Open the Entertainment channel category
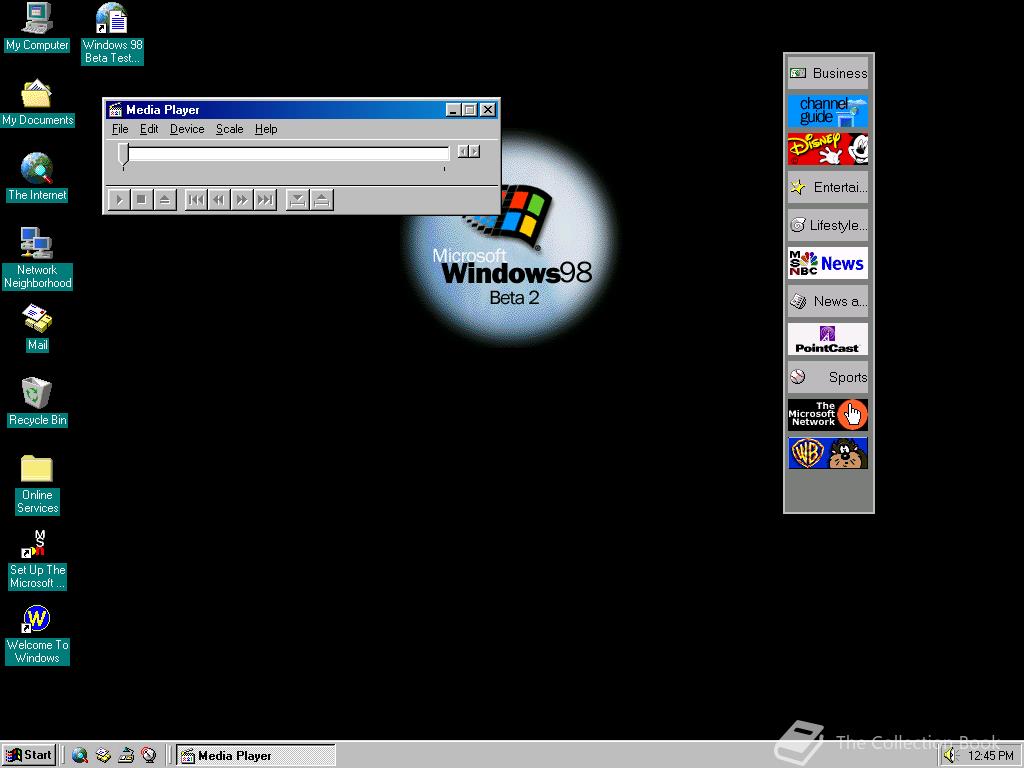Image resolution: width=1024 pixels, height=768 pixels. point(827,187)
